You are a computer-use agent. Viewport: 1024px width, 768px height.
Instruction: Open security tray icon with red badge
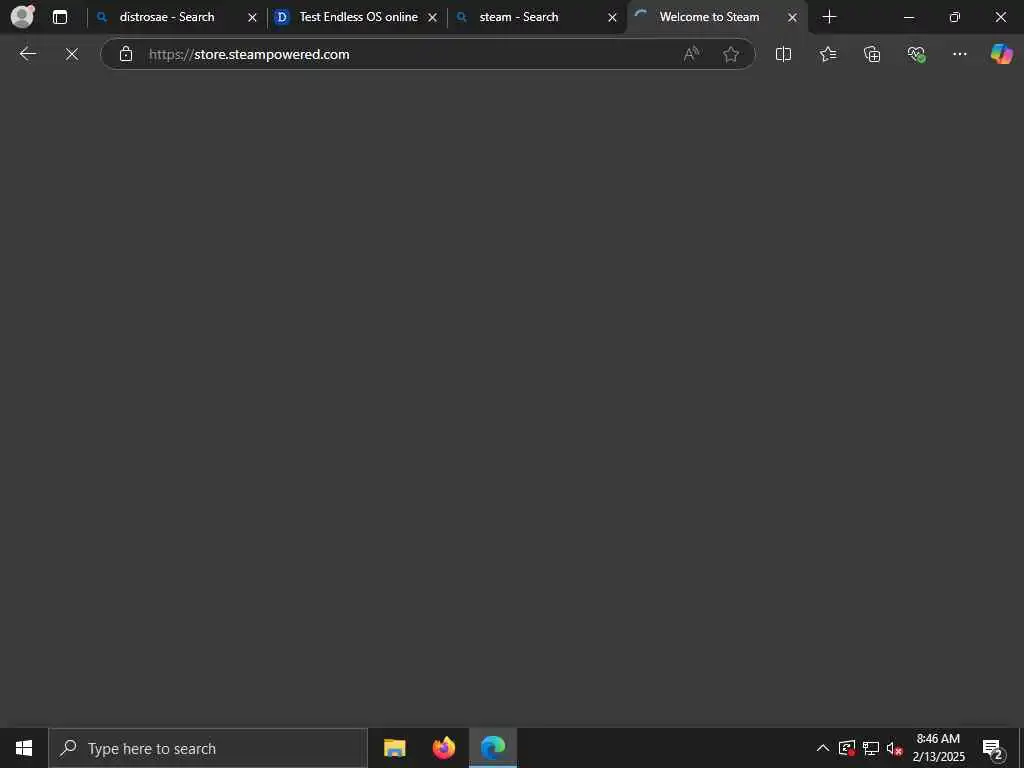pyautogui.click(x=847, y=748)
